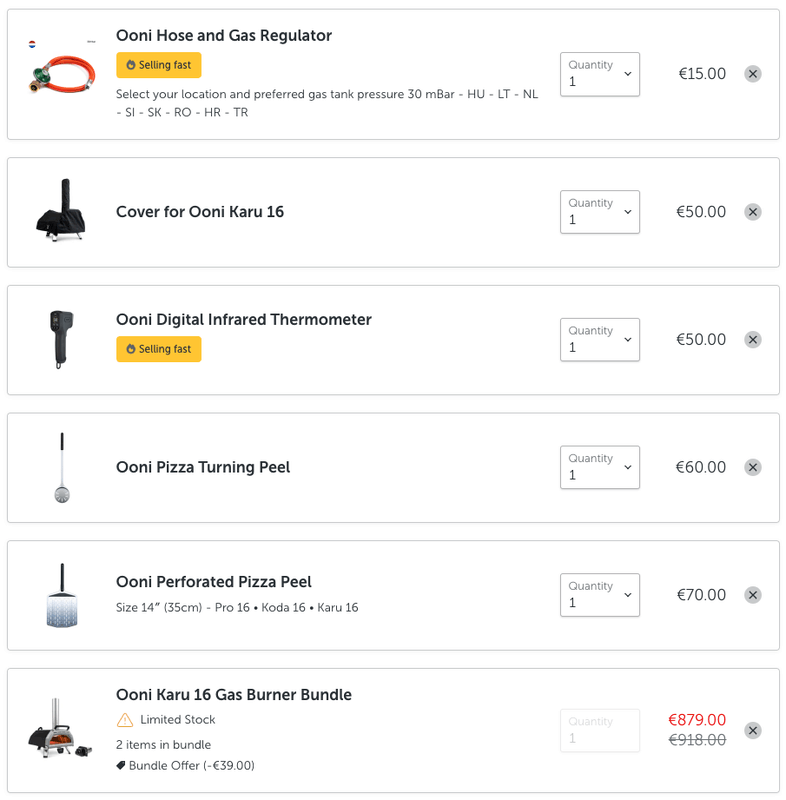Click the Limited Stock warning icon
The image size is (786, 800).
click(x=125, y=720)
